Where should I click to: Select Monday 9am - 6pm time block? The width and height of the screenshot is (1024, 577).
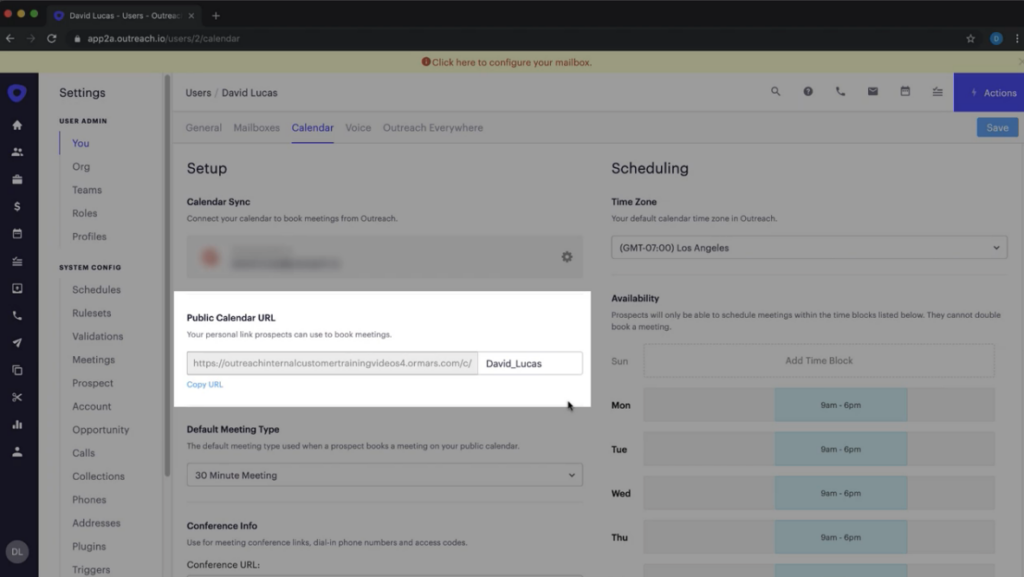tap(840, 405)
